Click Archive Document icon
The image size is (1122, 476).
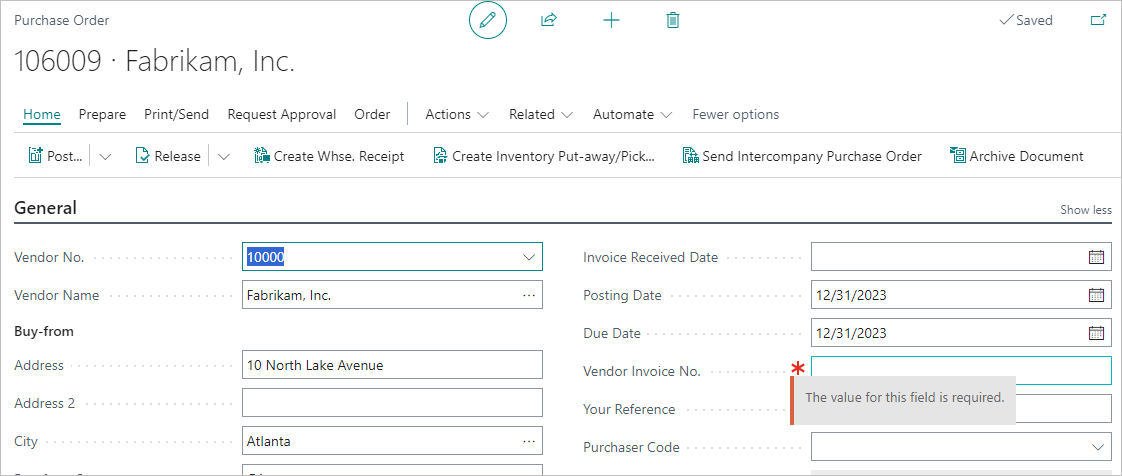point(957,155)
